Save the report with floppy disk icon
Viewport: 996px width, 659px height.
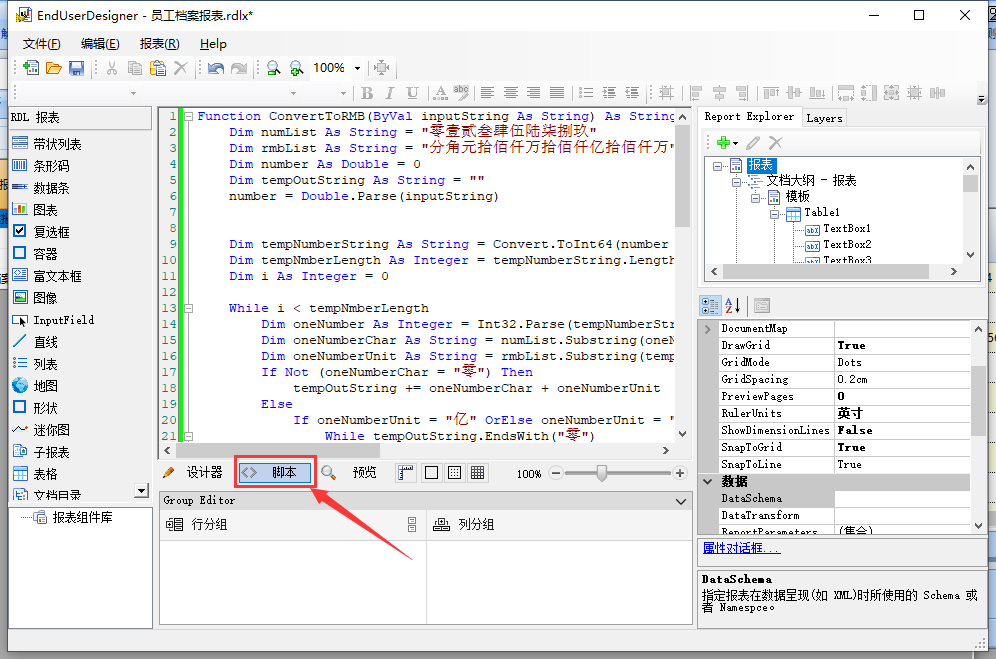click(77, 68)
